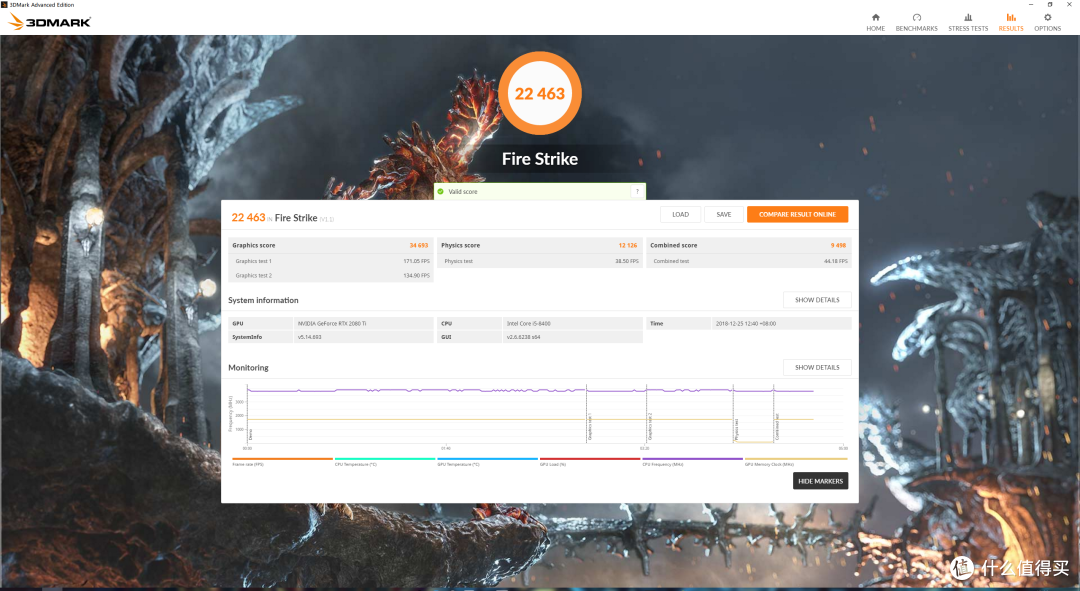Click the GUI version v2.6.6238 s64
This screenshot has height=591, width=1080.
tap(523, 337)
